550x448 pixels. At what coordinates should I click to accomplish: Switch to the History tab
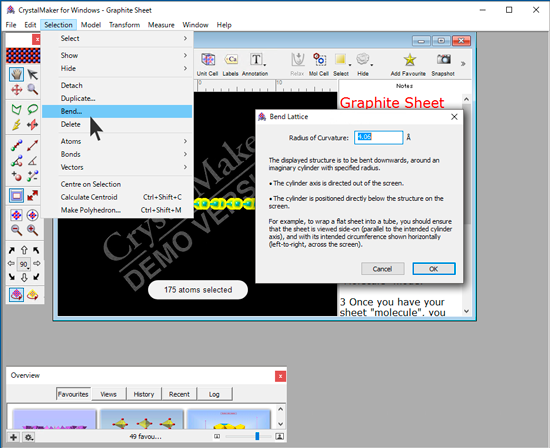pyautogui.click(x=144, y=394)
